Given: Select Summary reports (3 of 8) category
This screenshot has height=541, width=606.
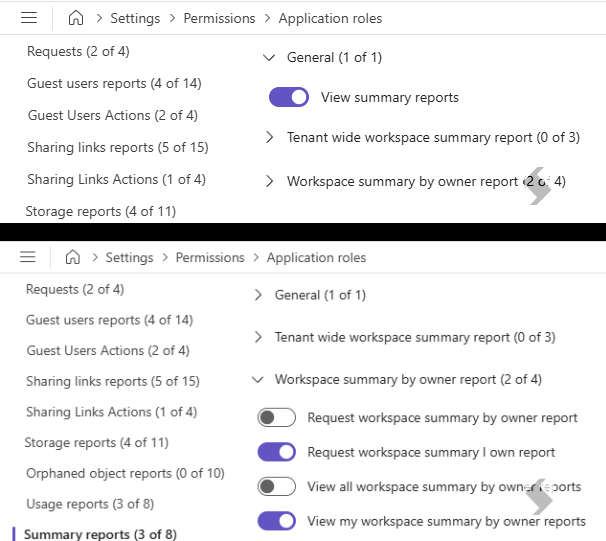Looking at the screenshot, I should click(x=100, y=534).
